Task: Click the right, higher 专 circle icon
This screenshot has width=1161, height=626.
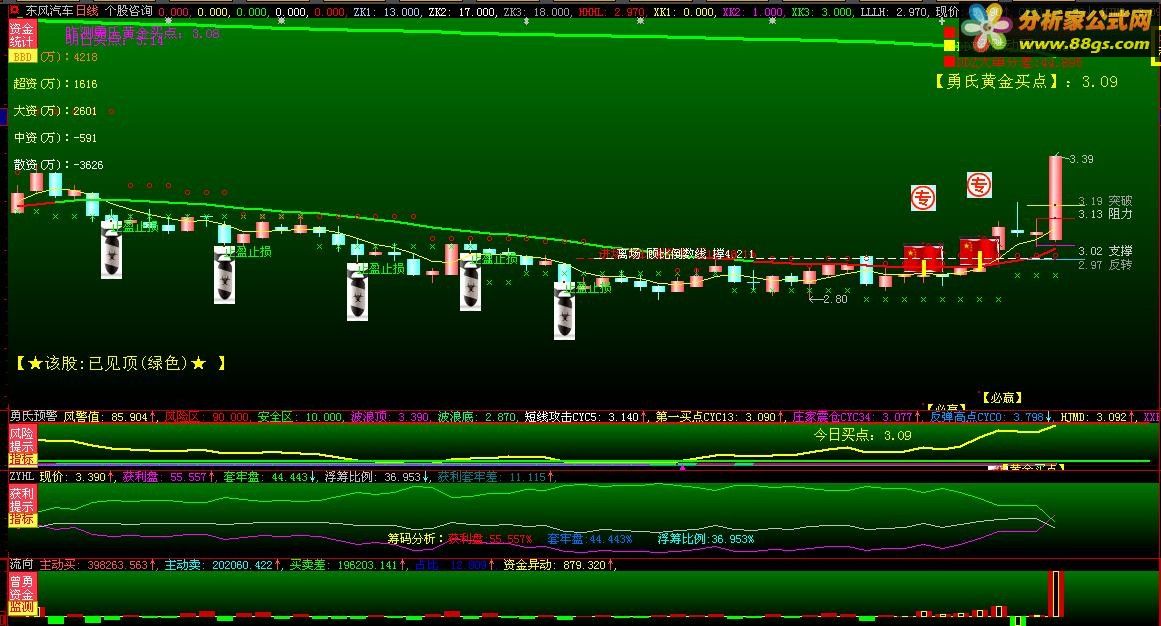Action: [979, 184]
